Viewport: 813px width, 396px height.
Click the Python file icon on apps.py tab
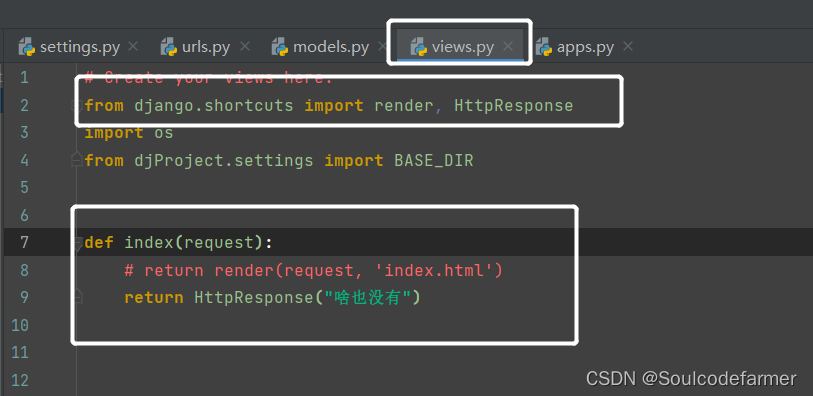click(543, 47)
